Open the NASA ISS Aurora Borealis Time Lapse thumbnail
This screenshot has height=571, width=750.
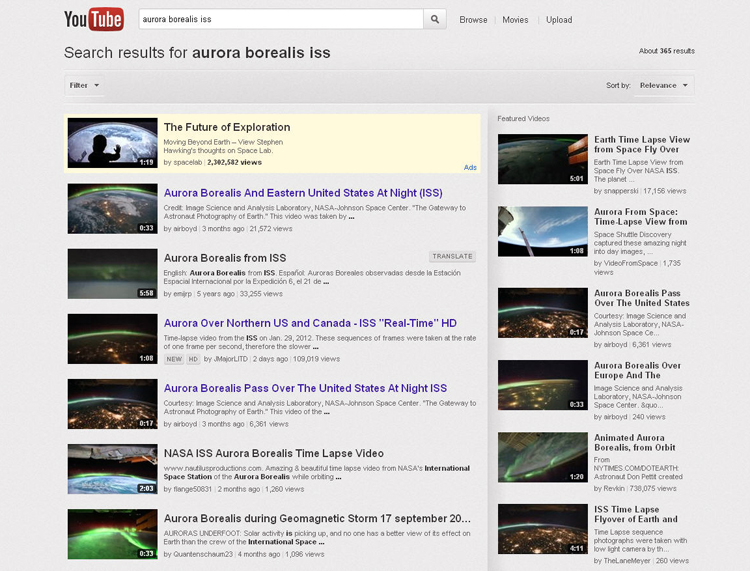click(112, 469)
